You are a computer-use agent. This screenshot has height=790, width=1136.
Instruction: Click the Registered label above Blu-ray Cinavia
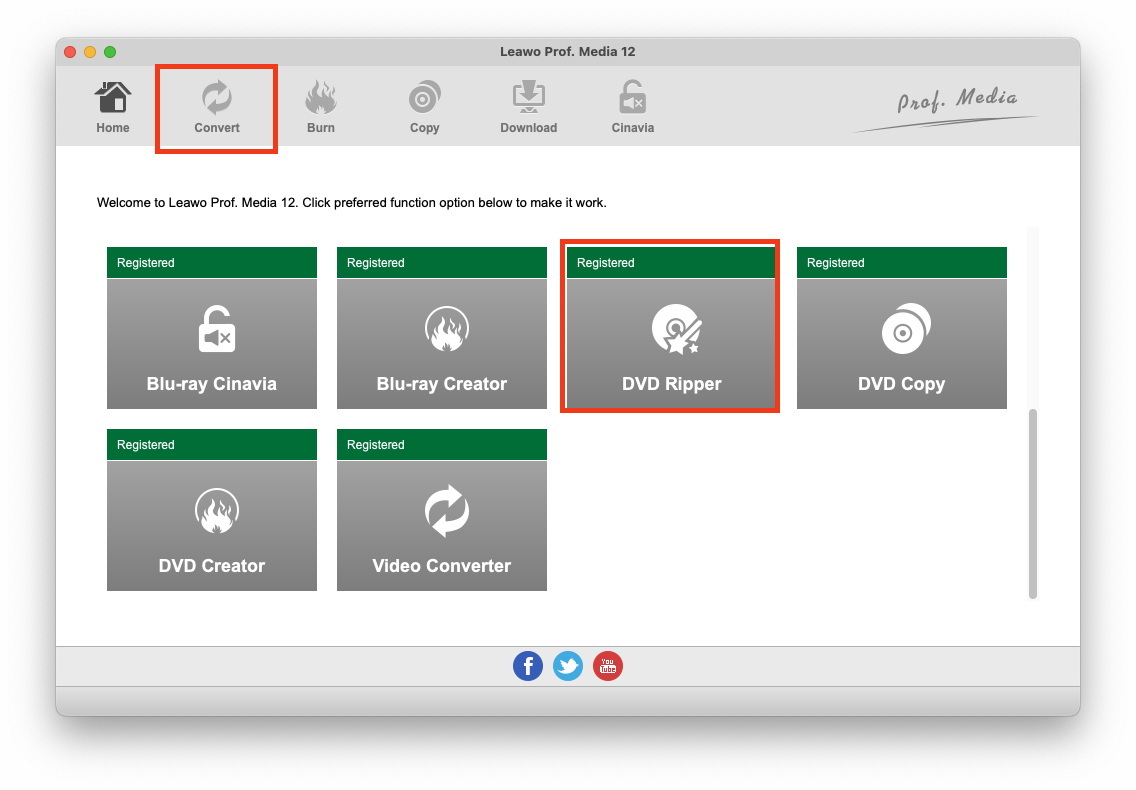pos(146,262)
